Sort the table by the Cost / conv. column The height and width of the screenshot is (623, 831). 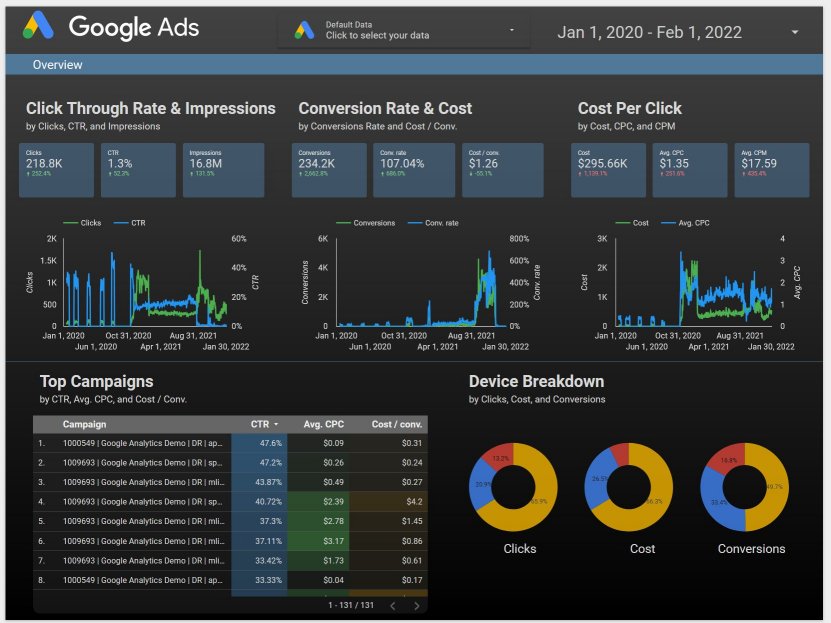397,424
